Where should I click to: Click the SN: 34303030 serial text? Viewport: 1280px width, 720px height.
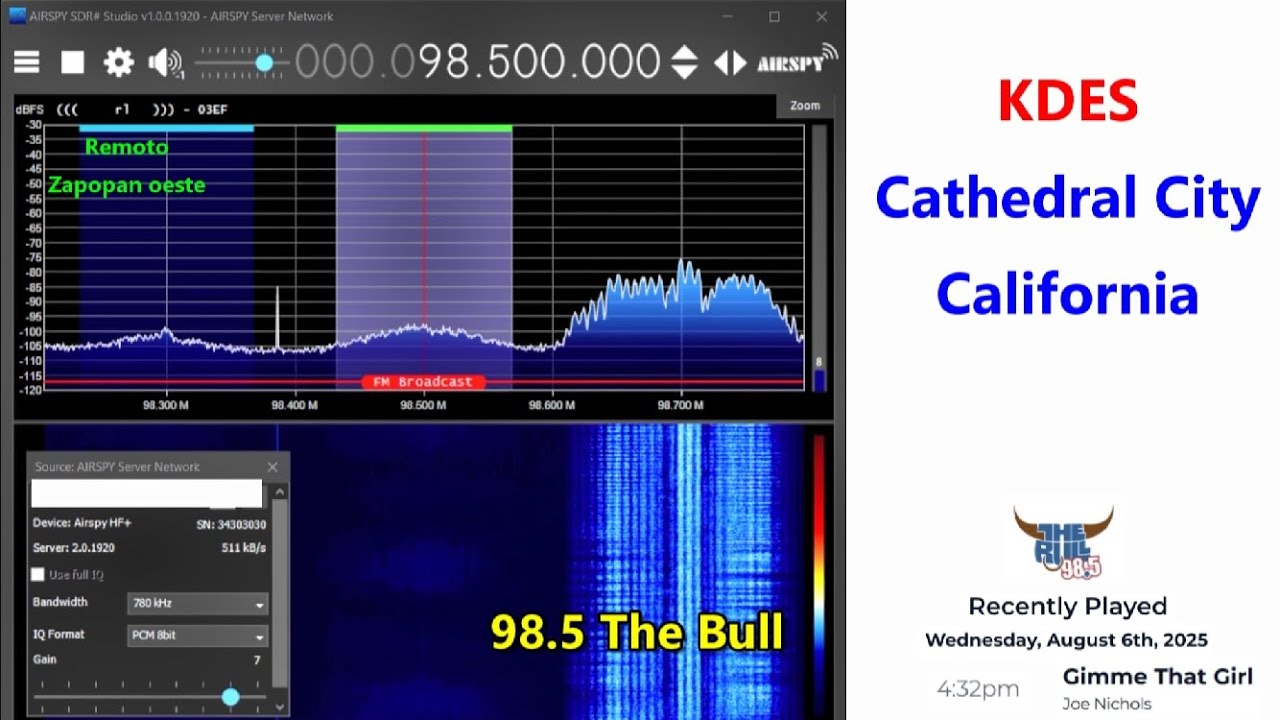pos(230,524)
